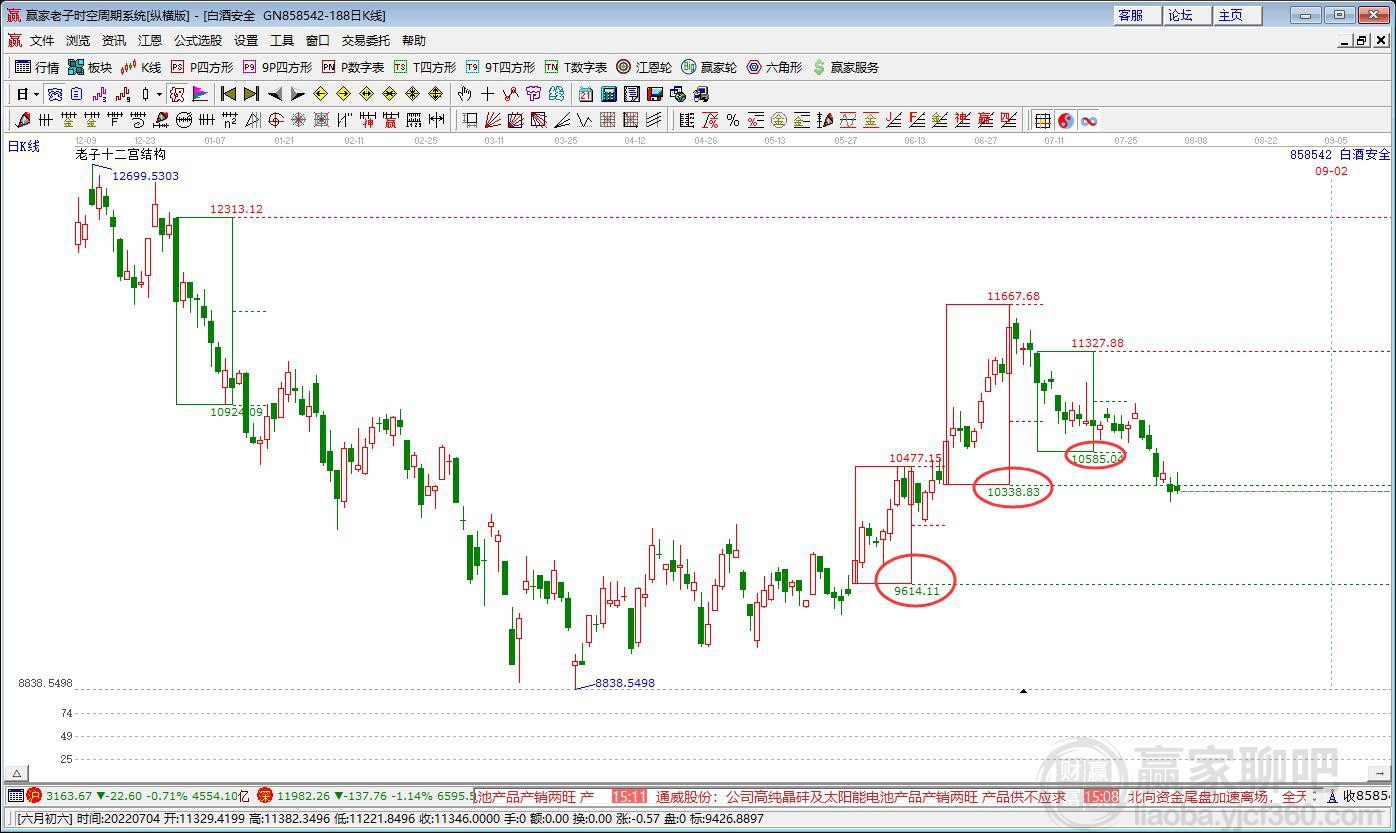Image resolution: width=1396 pixels, height=833 pixels.
Task: Open the 交易委托 menu
Action: (366, 41)
